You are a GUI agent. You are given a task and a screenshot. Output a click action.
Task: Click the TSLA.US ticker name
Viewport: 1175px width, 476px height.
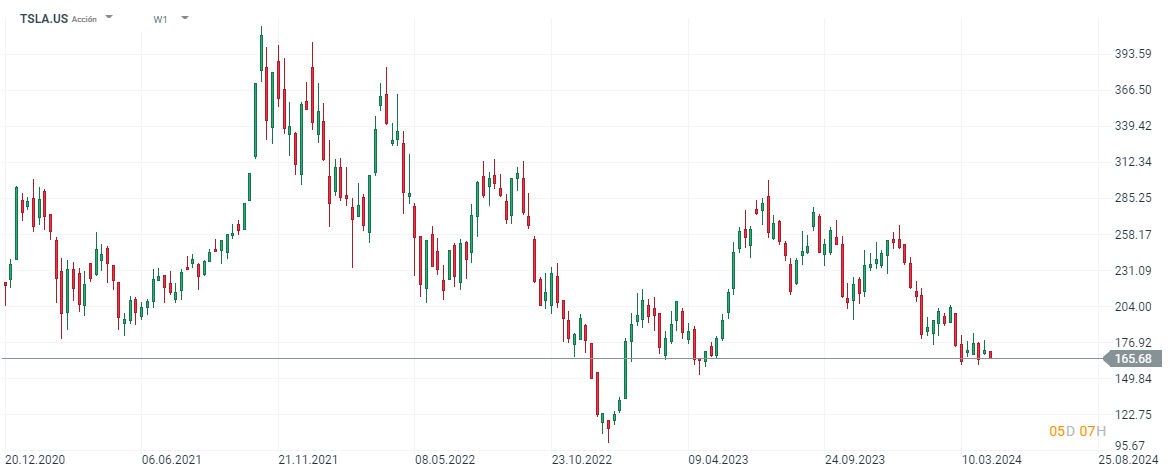[x=44, y=19]
